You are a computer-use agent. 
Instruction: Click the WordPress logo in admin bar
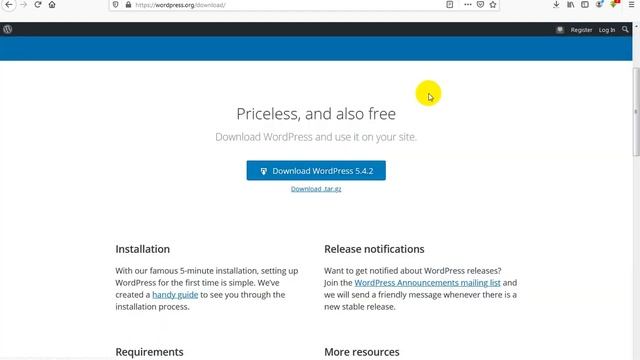point(7,29)
